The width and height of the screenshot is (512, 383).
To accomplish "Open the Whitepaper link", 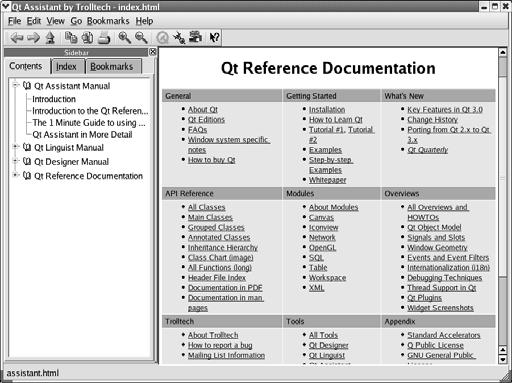I will [328, 180].
